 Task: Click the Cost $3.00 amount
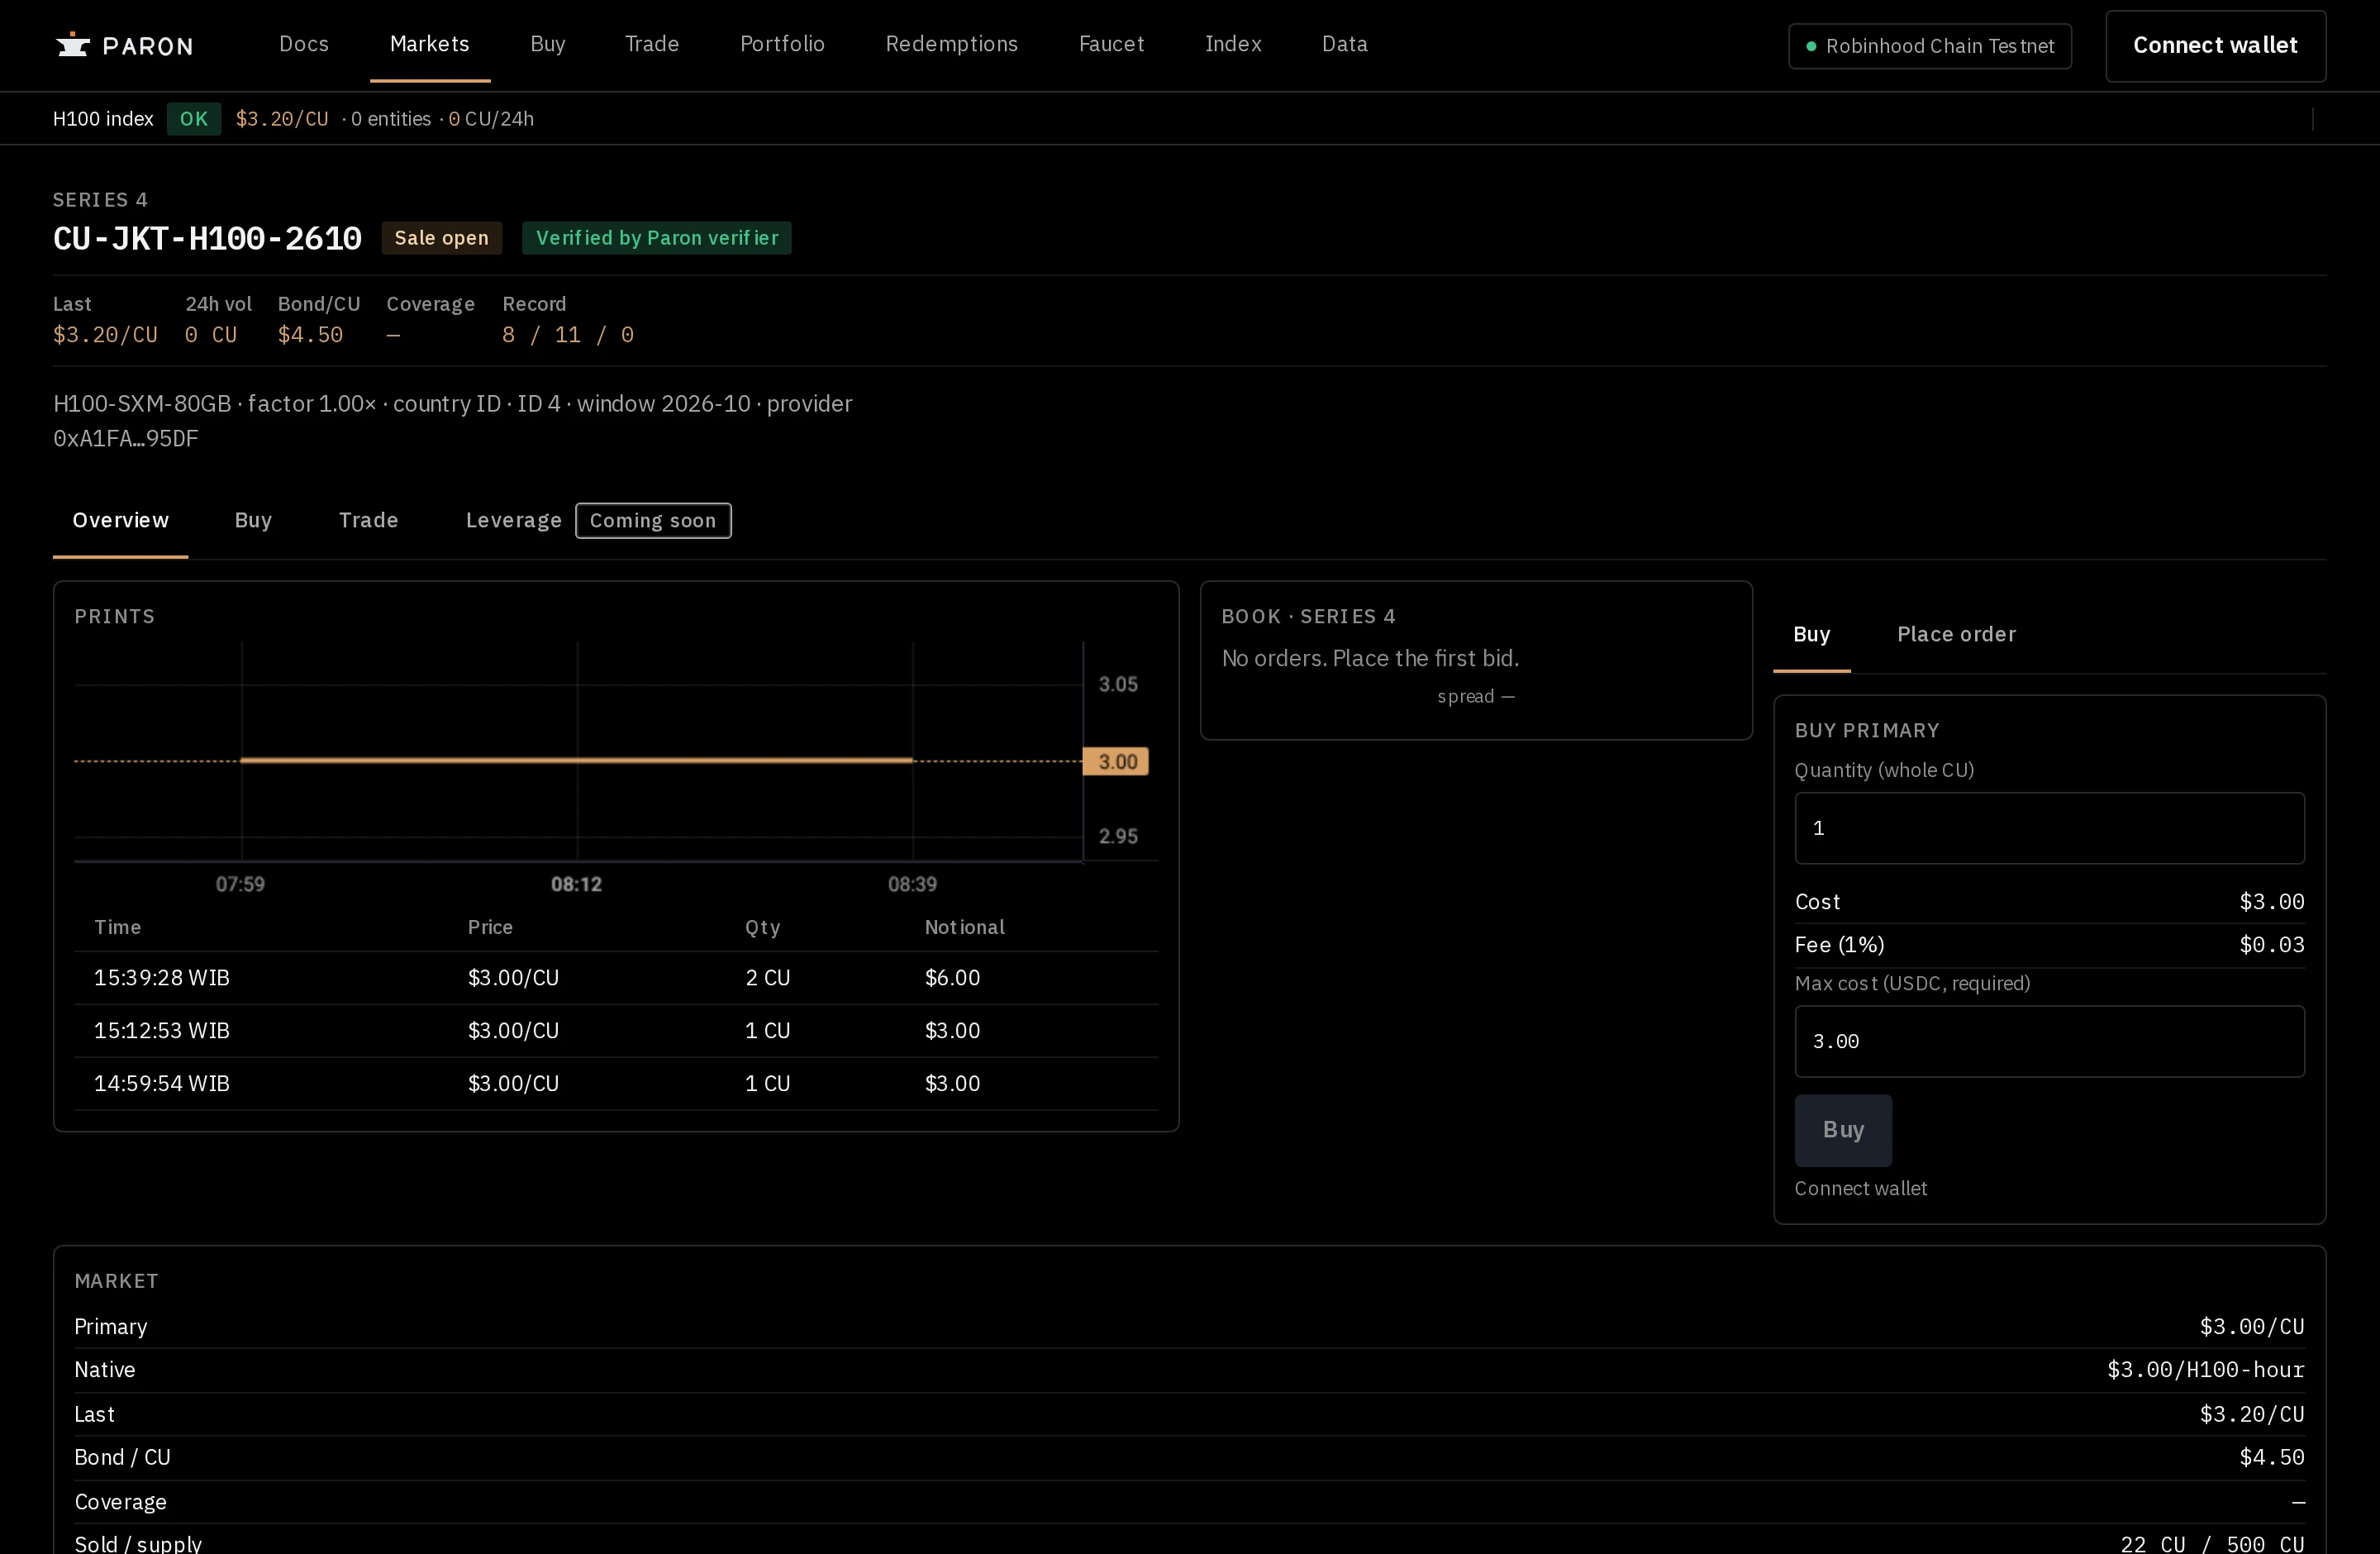coord(2272,902)
